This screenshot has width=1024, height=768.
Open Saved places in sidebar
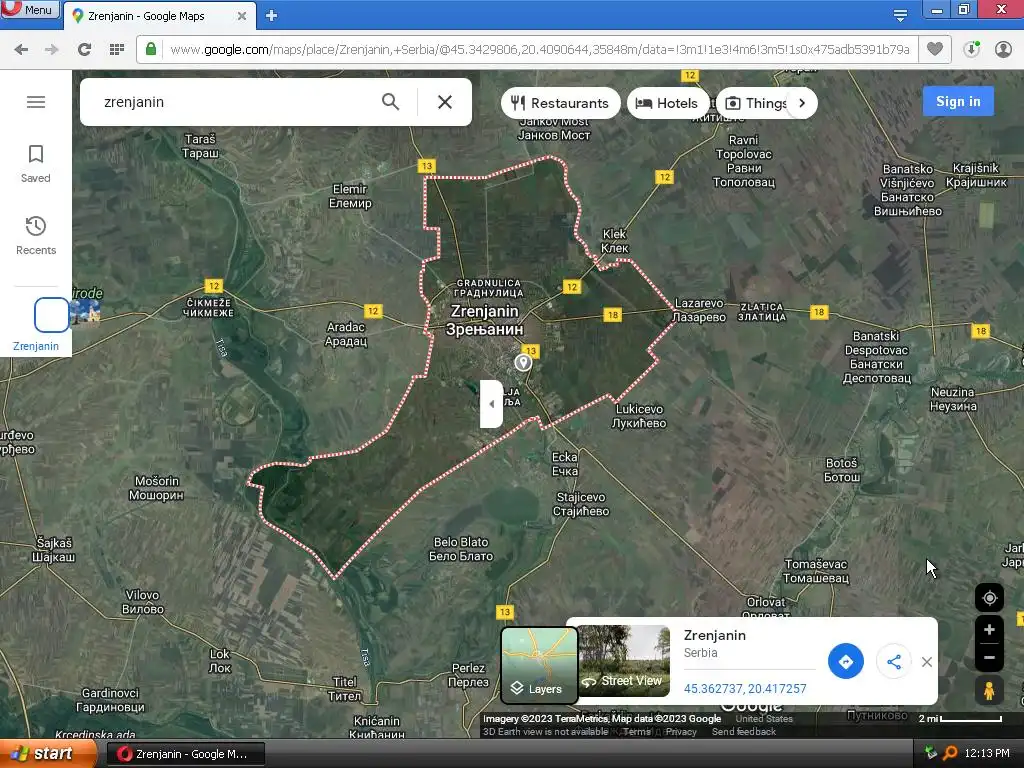pos(36,164)
